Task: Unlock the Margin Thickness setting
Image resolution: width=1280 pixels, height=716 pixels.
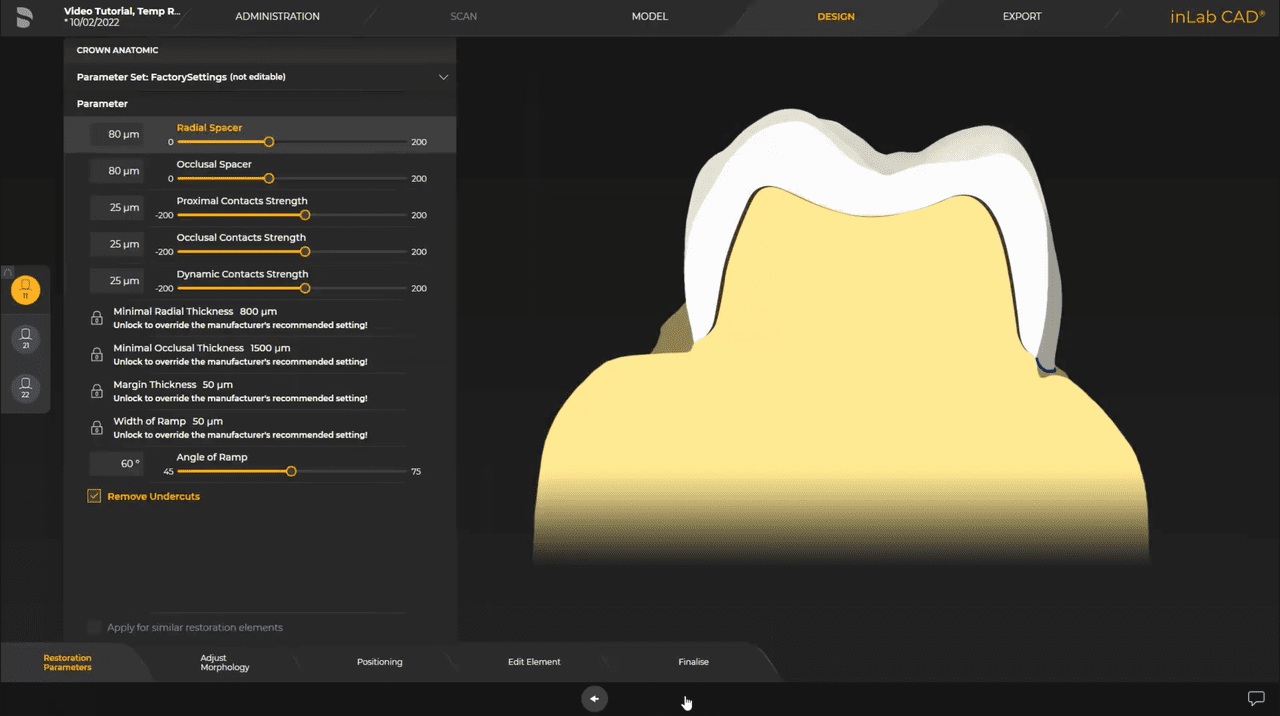Action: (x=96, y=391)
